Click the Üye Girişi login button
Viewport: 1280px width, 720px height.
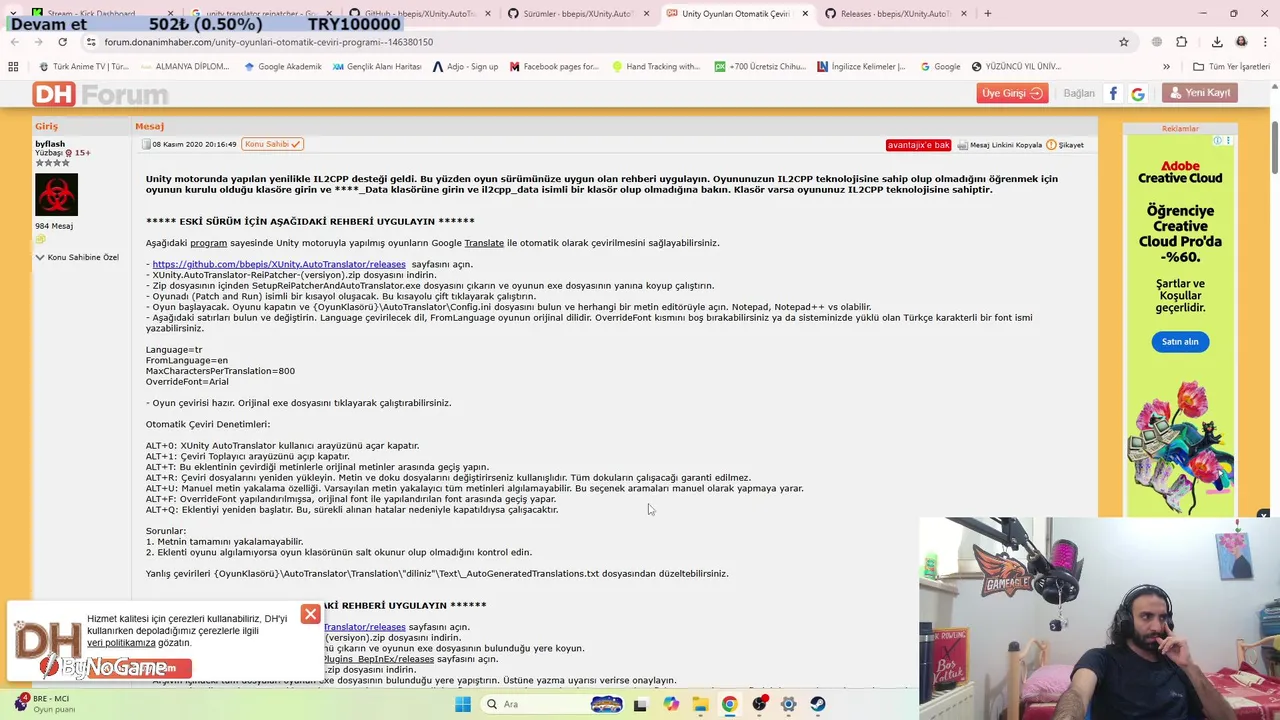click(1012, 93)
